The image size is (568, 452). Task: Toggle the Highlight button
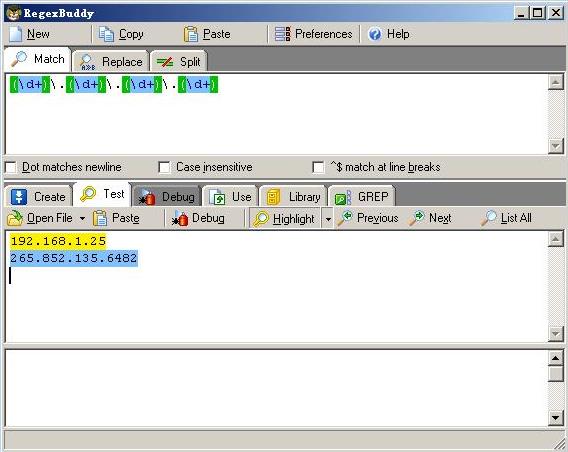[285, 218]
